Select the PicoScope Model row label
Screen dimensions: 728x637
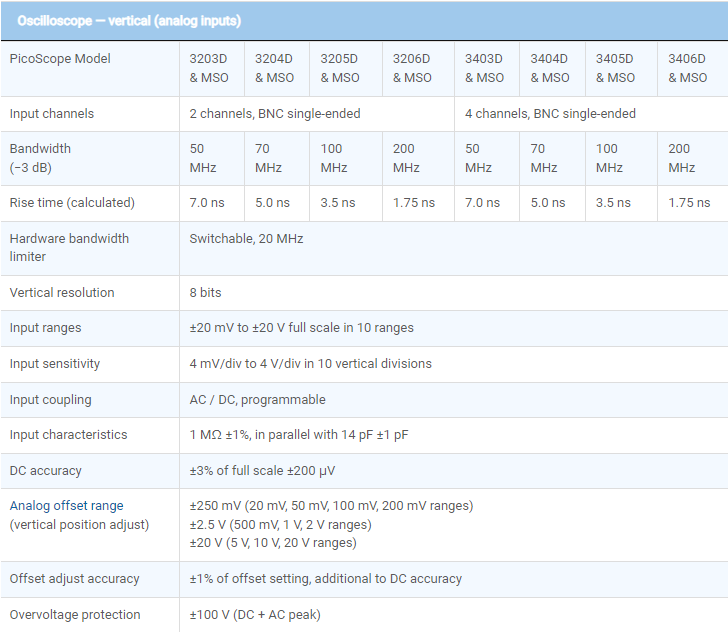point(60,59)
